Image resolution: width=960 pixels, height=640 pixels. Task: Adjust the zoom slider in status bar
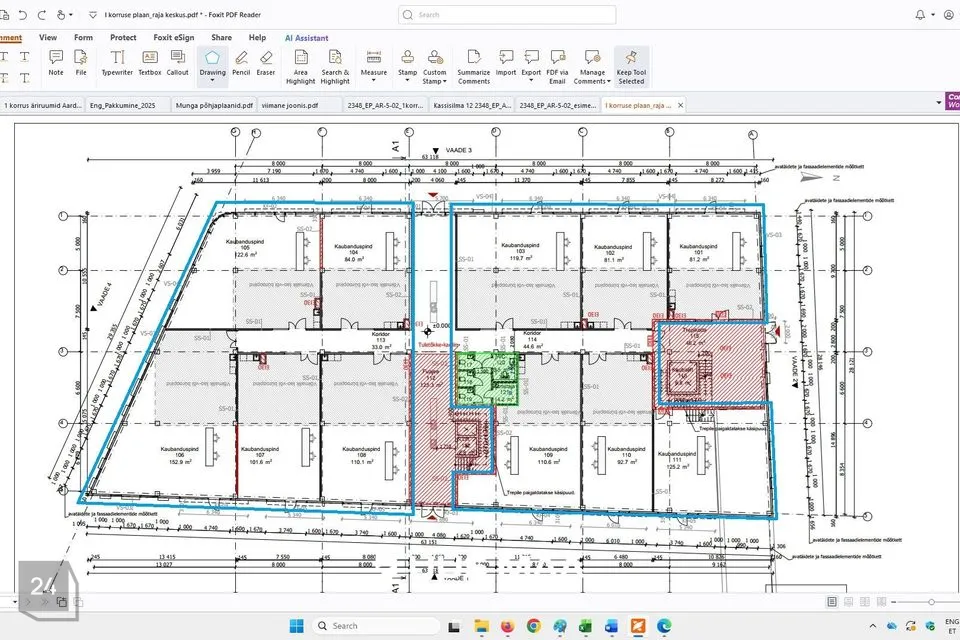coord(930,601)
